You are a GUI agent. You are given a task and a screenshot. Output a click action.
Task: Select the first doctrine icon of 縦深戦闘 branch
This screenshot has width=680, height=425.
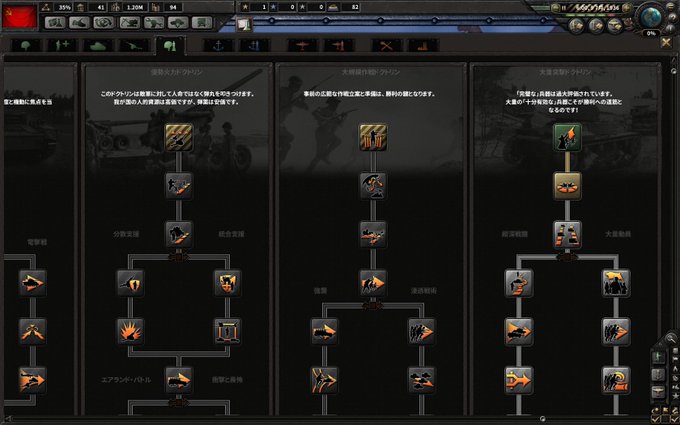tap(519, 283)
